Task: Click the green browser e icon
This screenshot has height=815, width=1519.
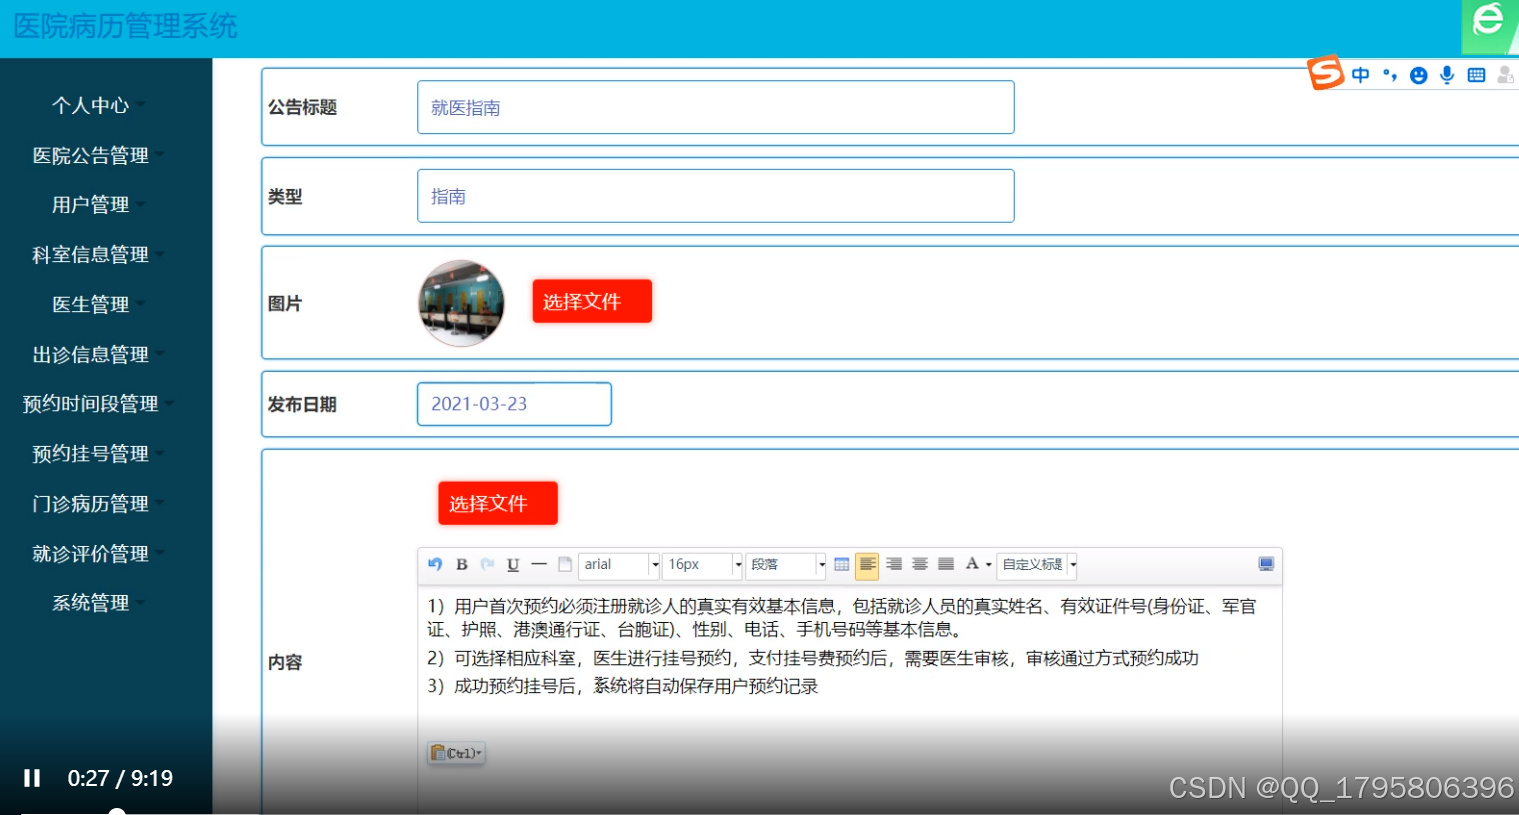Action: tap(1490, 27)
